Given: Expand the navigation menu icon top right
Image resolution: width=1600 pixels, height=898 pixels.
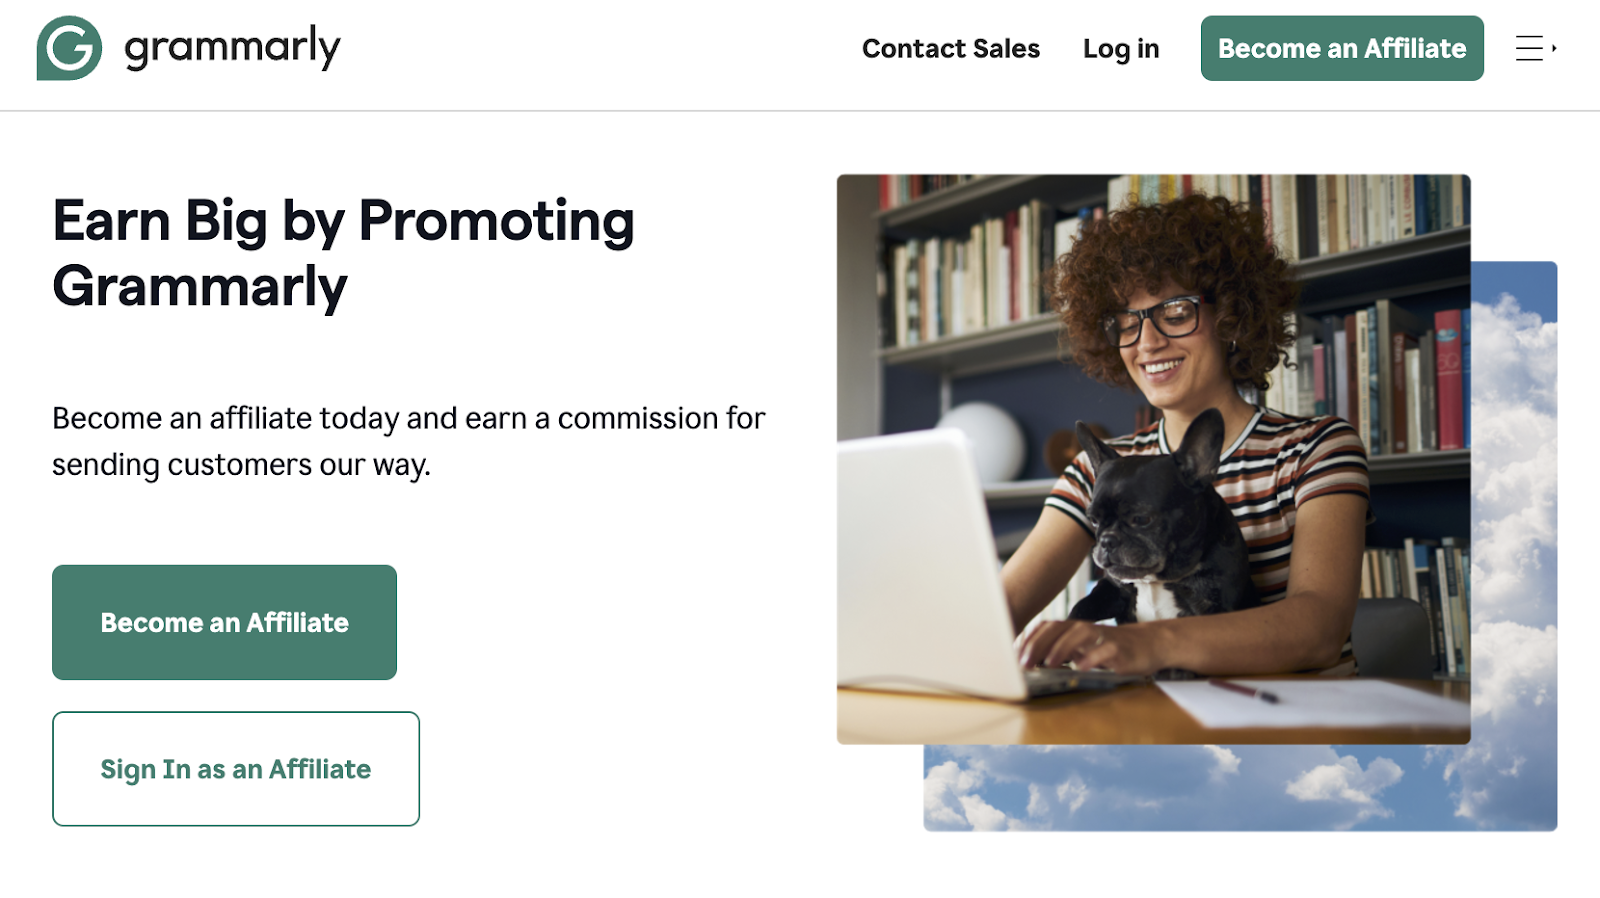Looking at the screenshot, I should [x=1530, y=49].
